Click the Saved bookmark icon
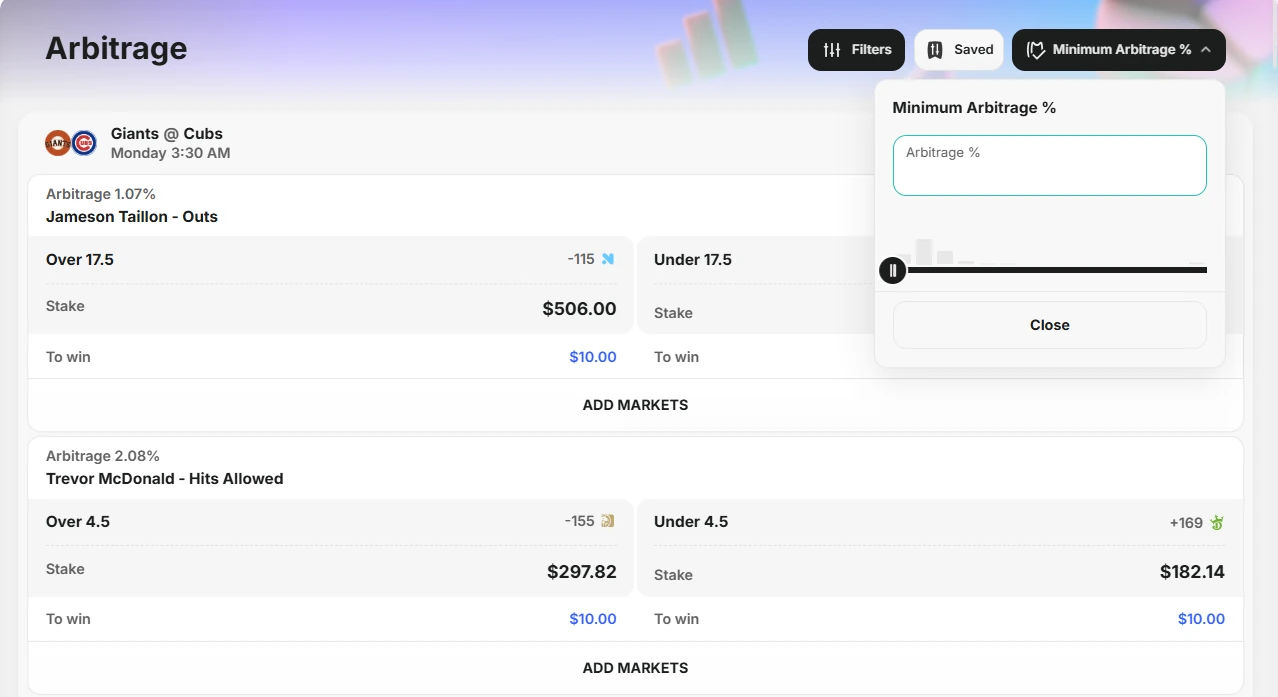The image size is (1278, 697). (x=935, y=50)
